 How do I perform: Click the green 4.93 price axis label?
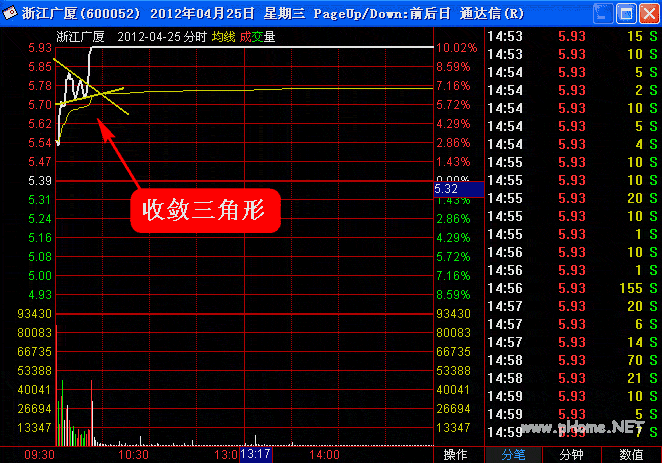point(40,295)
